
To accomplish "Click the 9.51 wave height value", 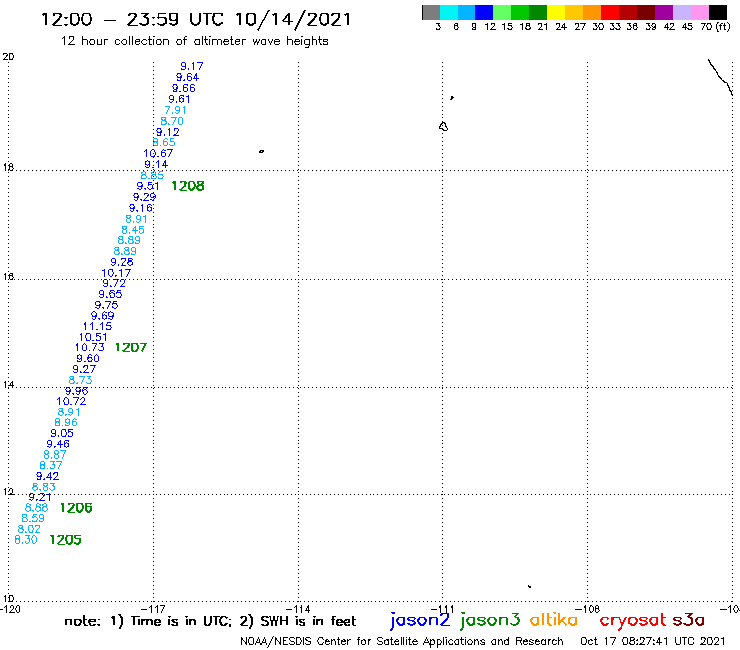I will 148,186.
